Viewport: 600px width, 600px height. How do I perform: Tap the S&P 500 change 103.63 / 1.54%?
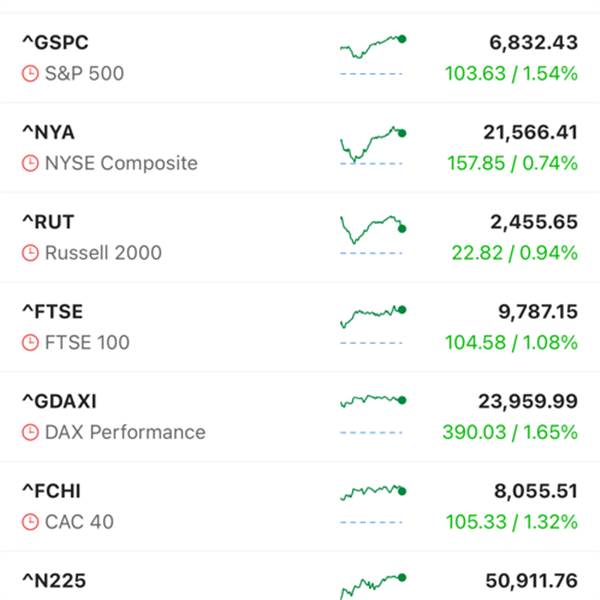coord(511,73)
